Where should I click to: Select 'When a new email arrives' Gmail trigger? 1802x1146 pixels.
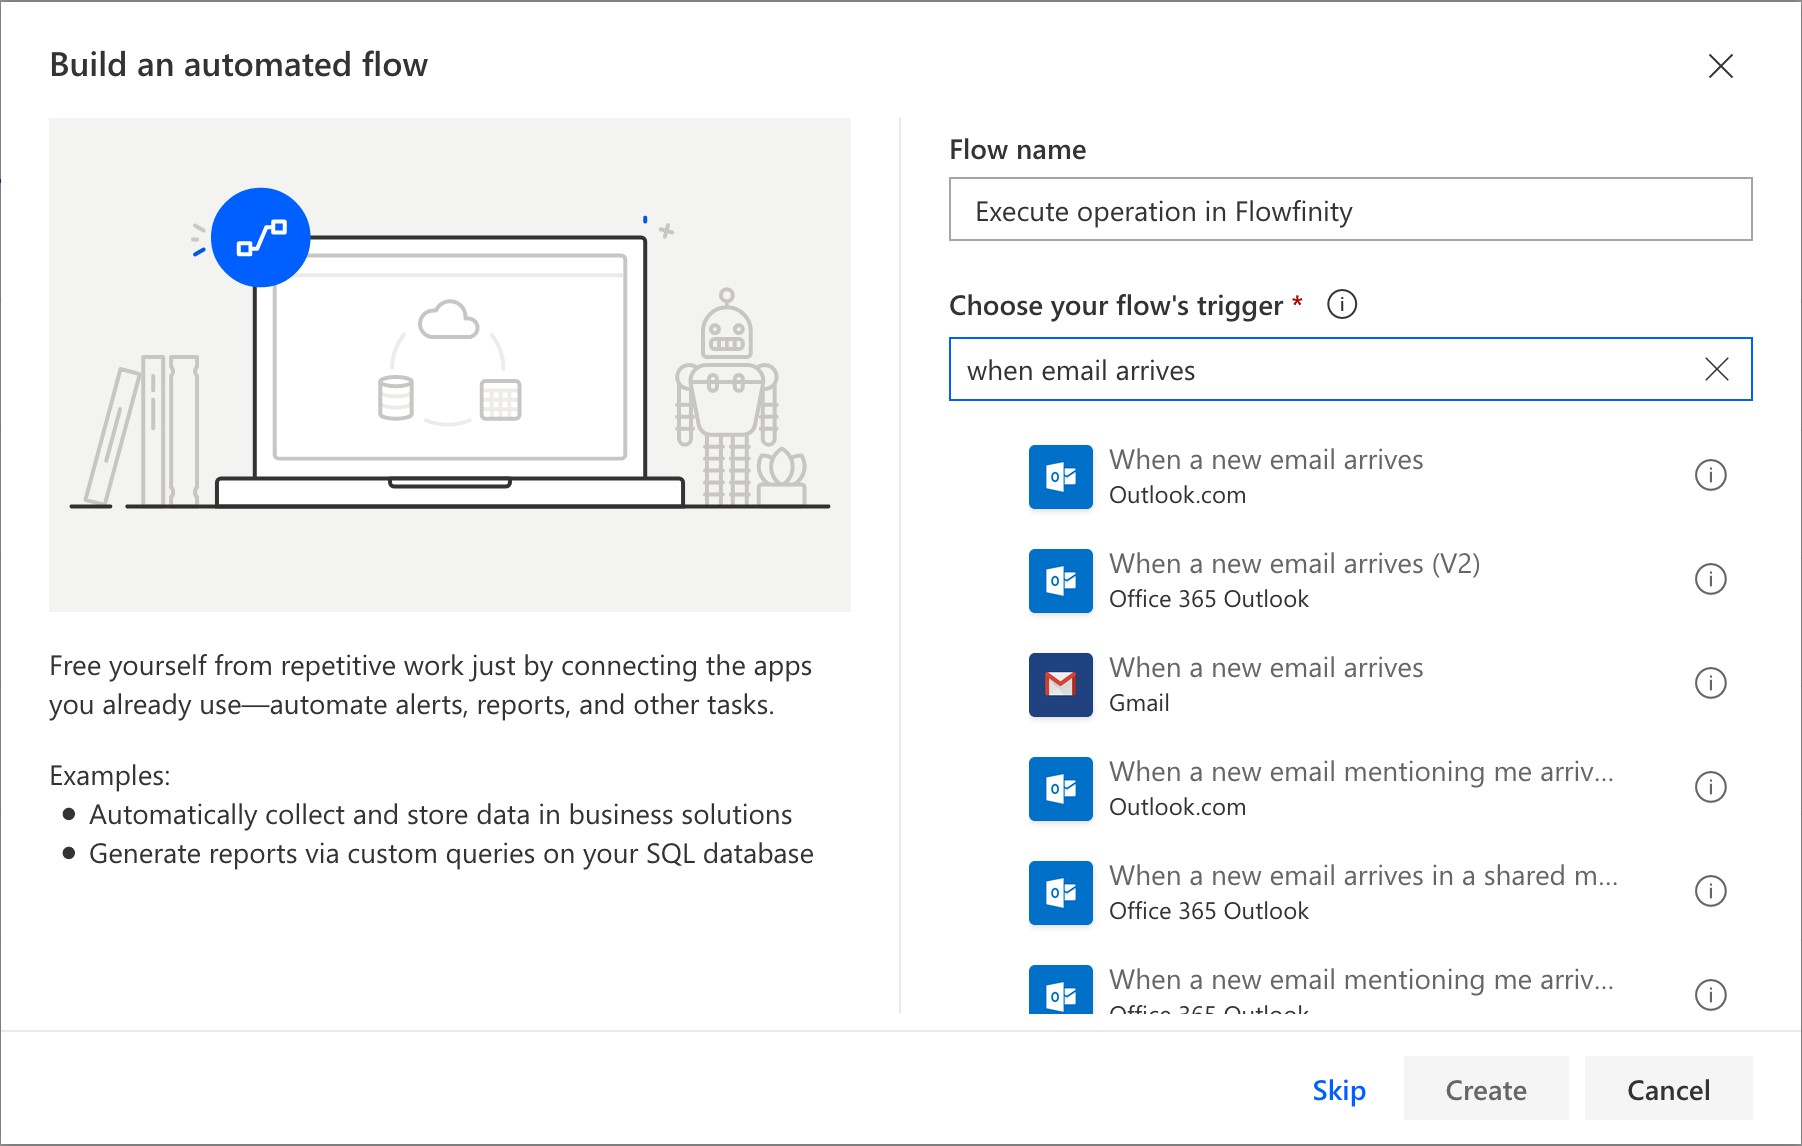[x=1266, y=684]
